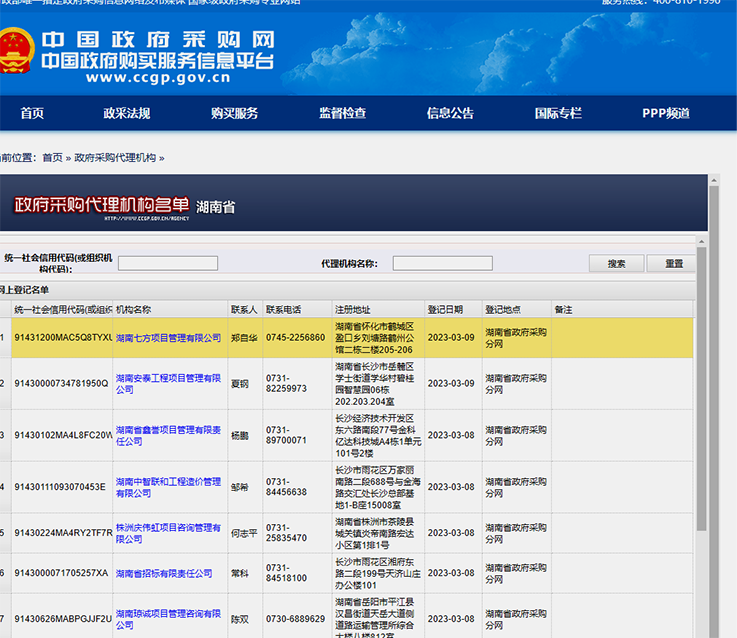737x638 pixels.
Task: Open 湖南省招标有限责任公司 link
Action: coord(164,573)
